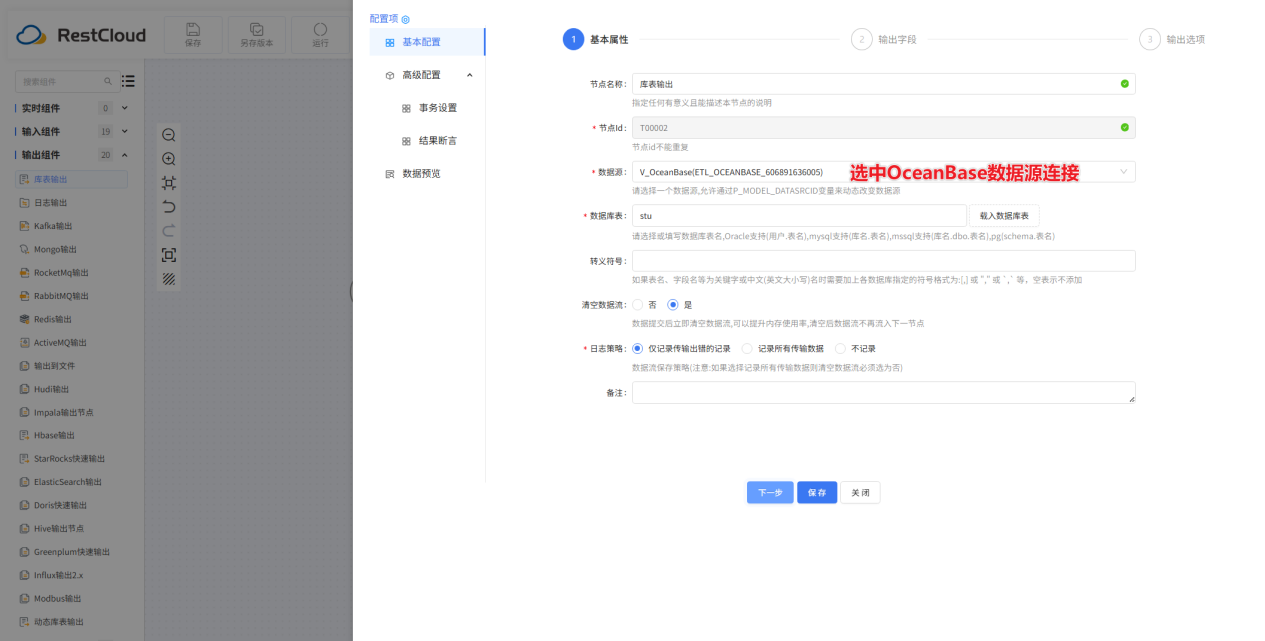Click the zoom out canvas icon

(x=169, y=135)
